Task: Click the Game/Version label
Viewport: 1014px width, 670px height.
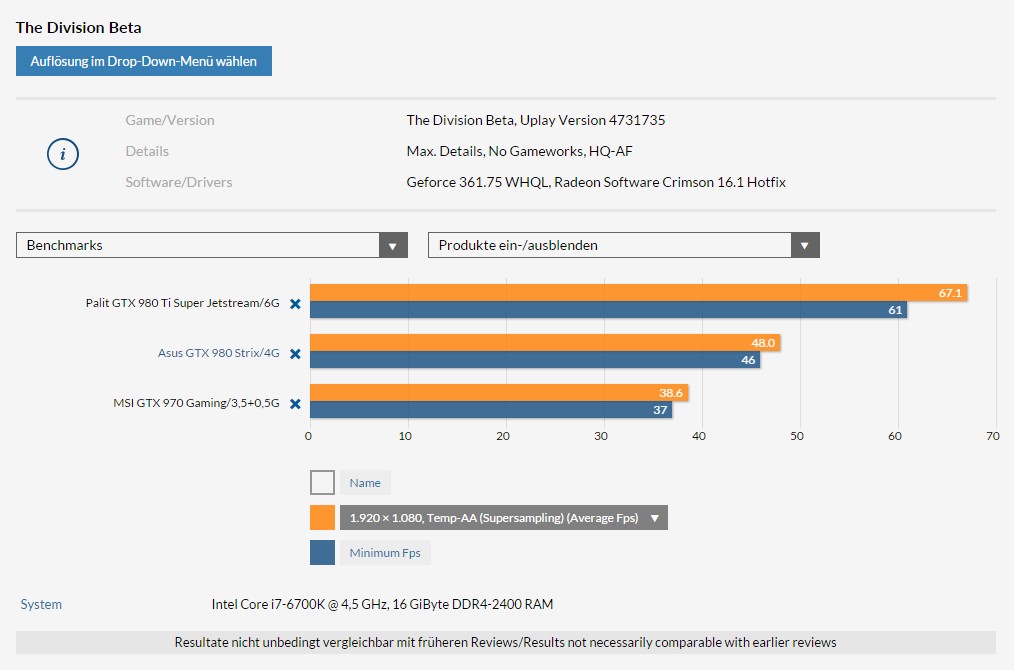Action: tap(170, 120)
